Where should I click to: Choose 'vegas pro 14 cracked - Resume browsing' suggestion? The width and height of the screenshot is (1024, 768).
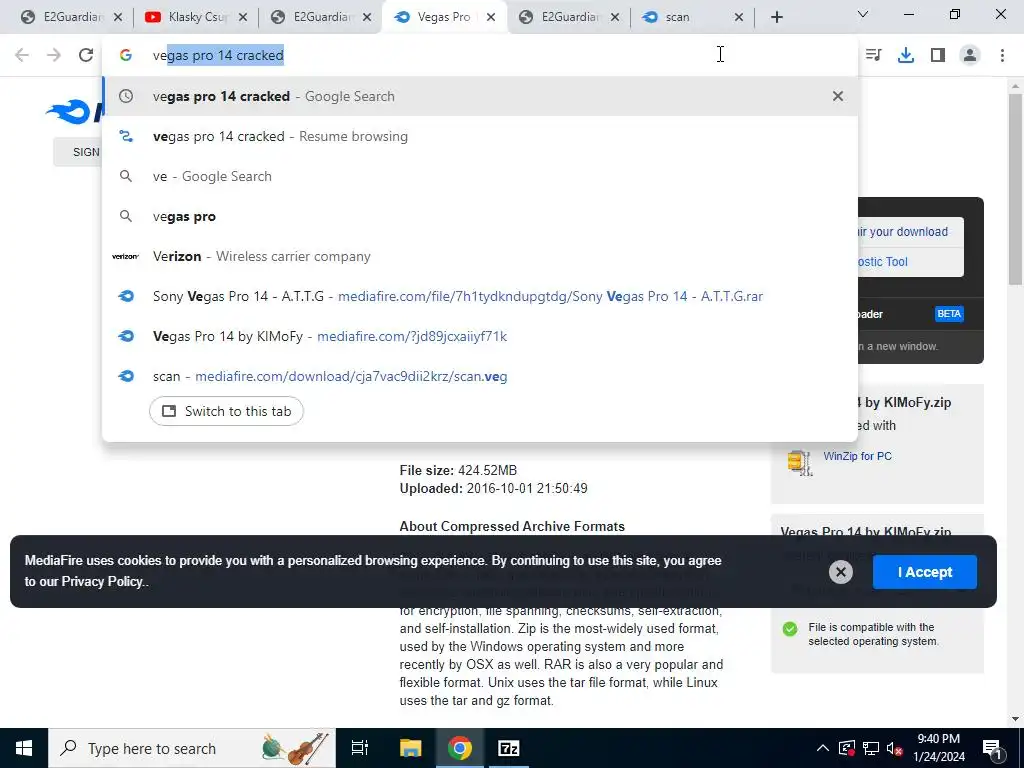point(479,136)
